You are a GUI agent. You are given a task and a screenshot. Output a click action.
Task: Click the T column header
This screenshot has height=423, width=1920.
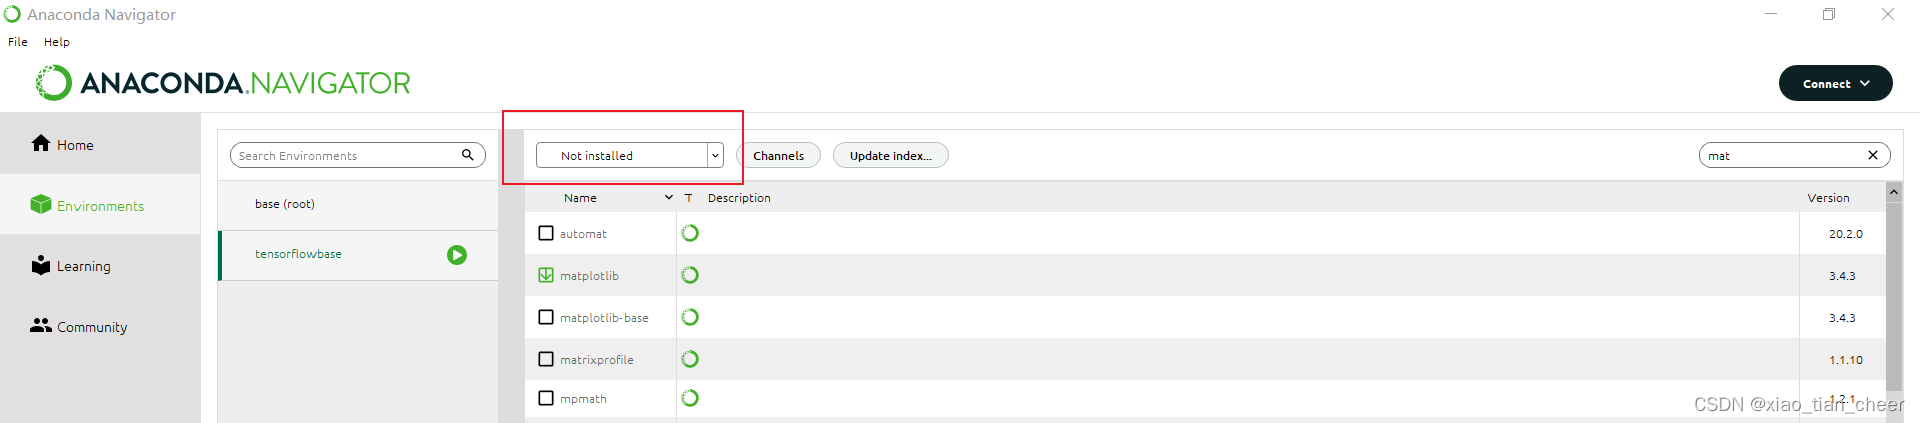[x=688, y=198]
